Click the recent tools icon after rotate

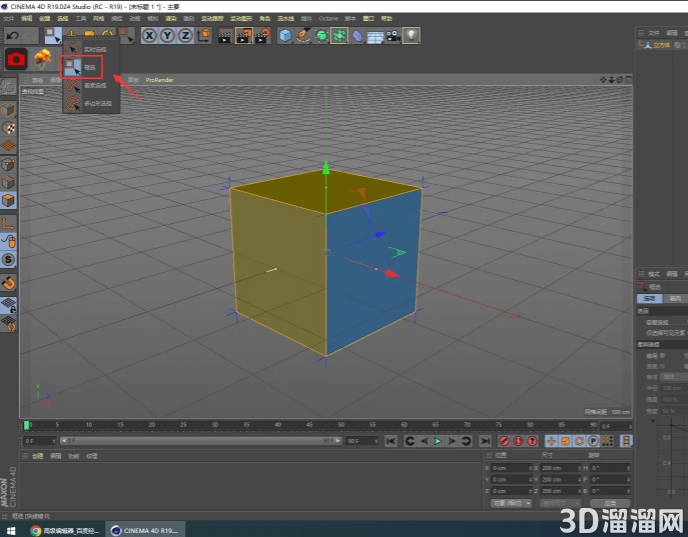click(126, 36)
